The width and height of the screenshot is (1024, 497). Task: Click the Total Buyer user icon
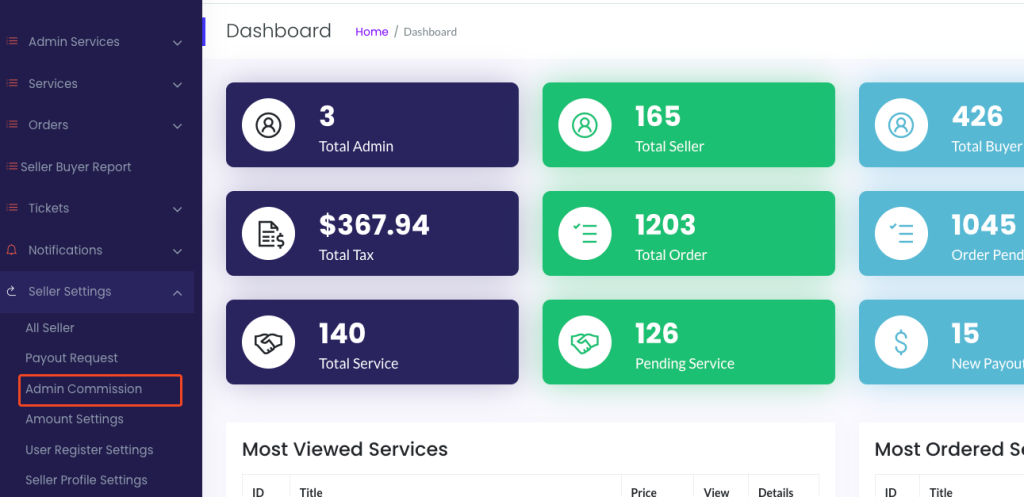point(901,125)
